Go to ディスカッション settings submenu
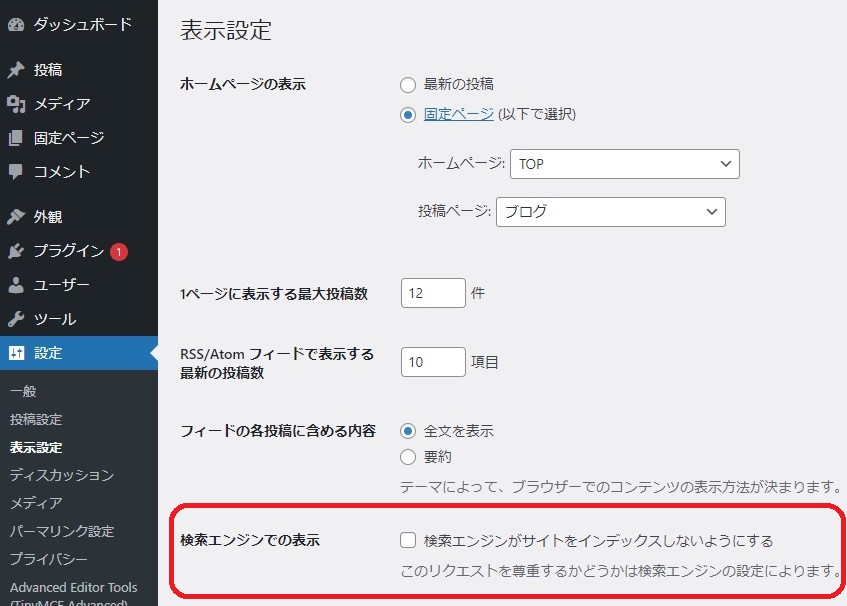Screen dimensions: 847x606 (x=62, y=475)
